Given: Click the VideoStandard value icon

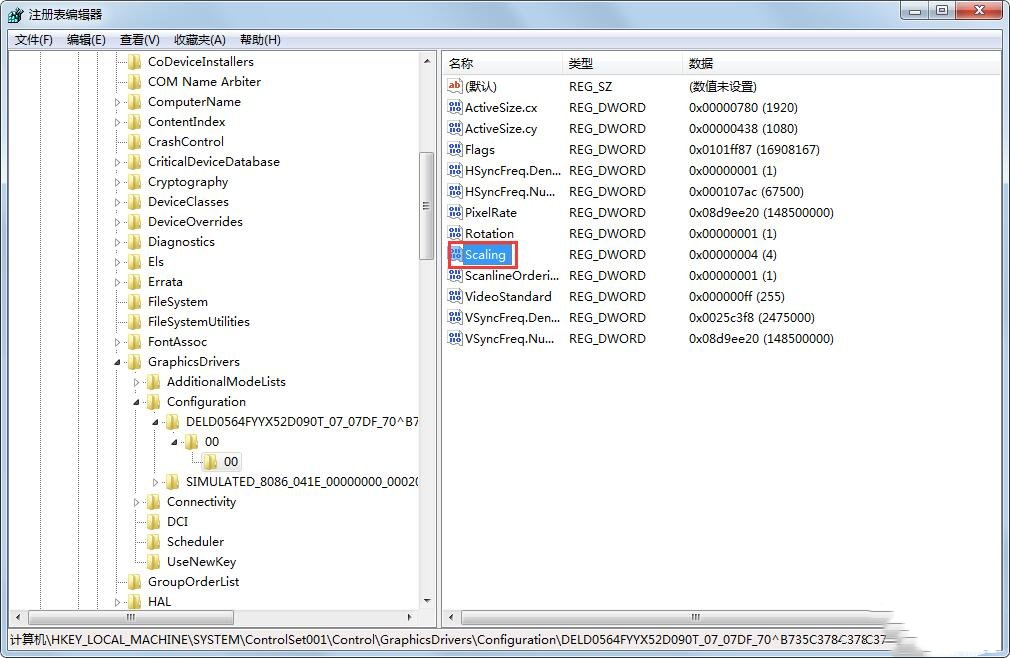Looking at the screenshot, I should coord(455,296).
